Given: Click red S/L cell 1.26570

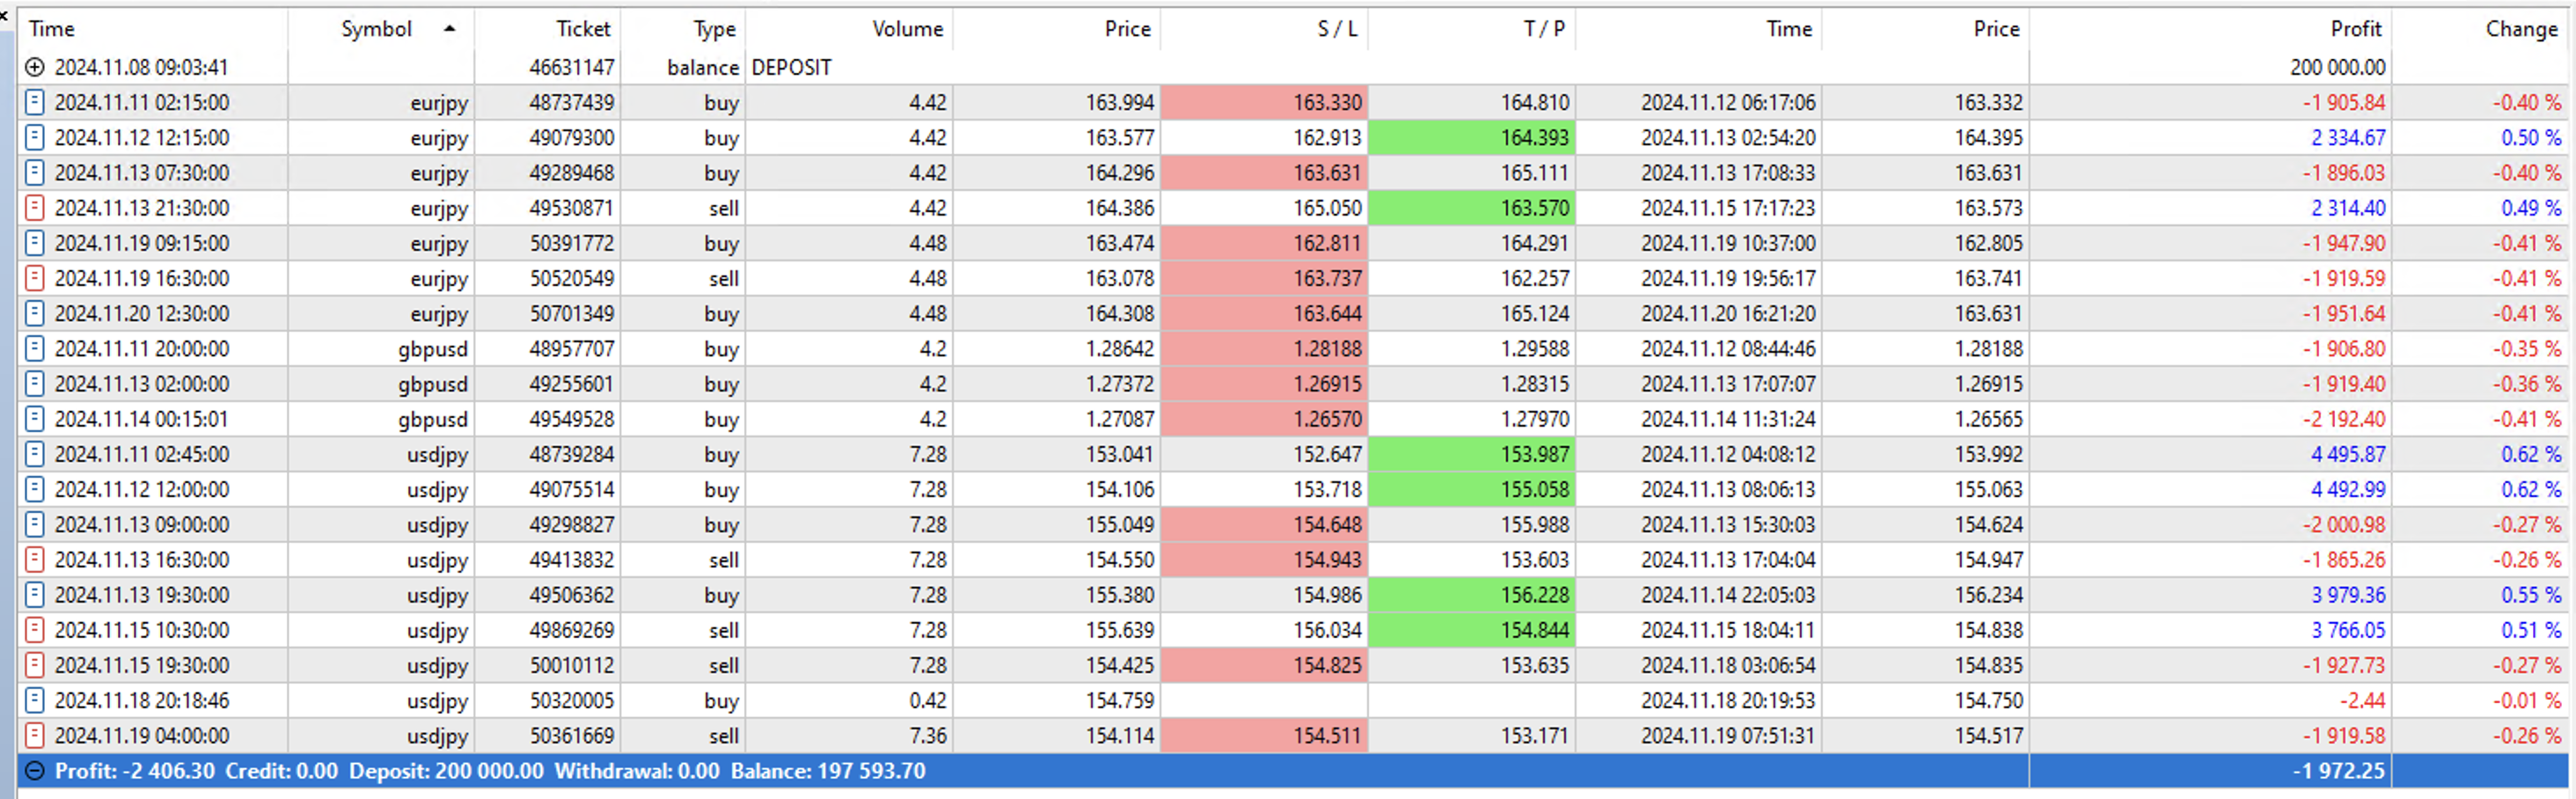Looking at the screenshot, I should click(x=1264, y=418).
